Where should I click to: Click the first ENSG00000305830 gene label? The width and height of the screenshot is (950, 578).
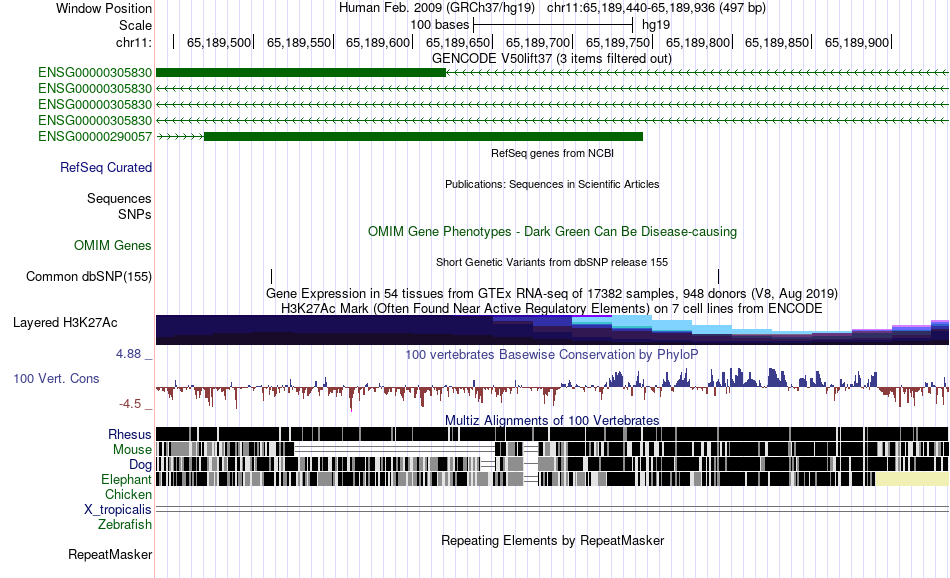95,73
